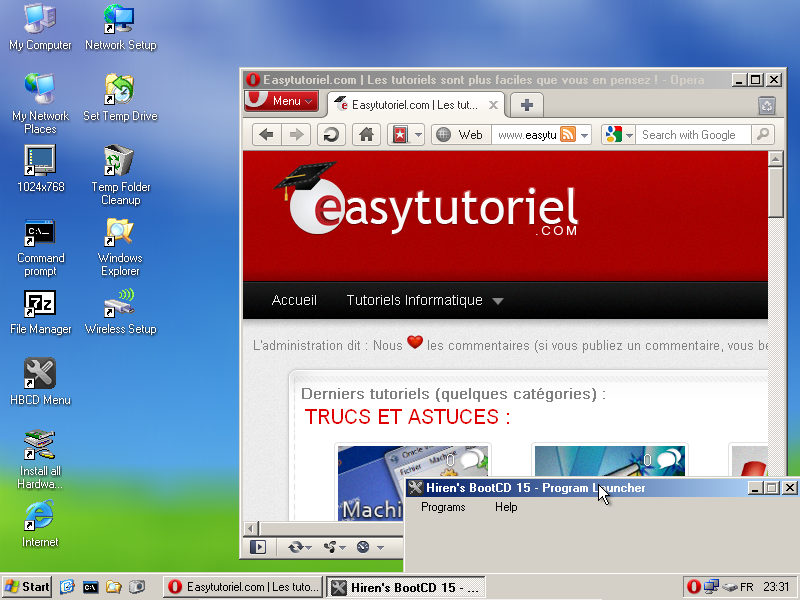
Task: Open the Start menu
Action: point(27,587)
